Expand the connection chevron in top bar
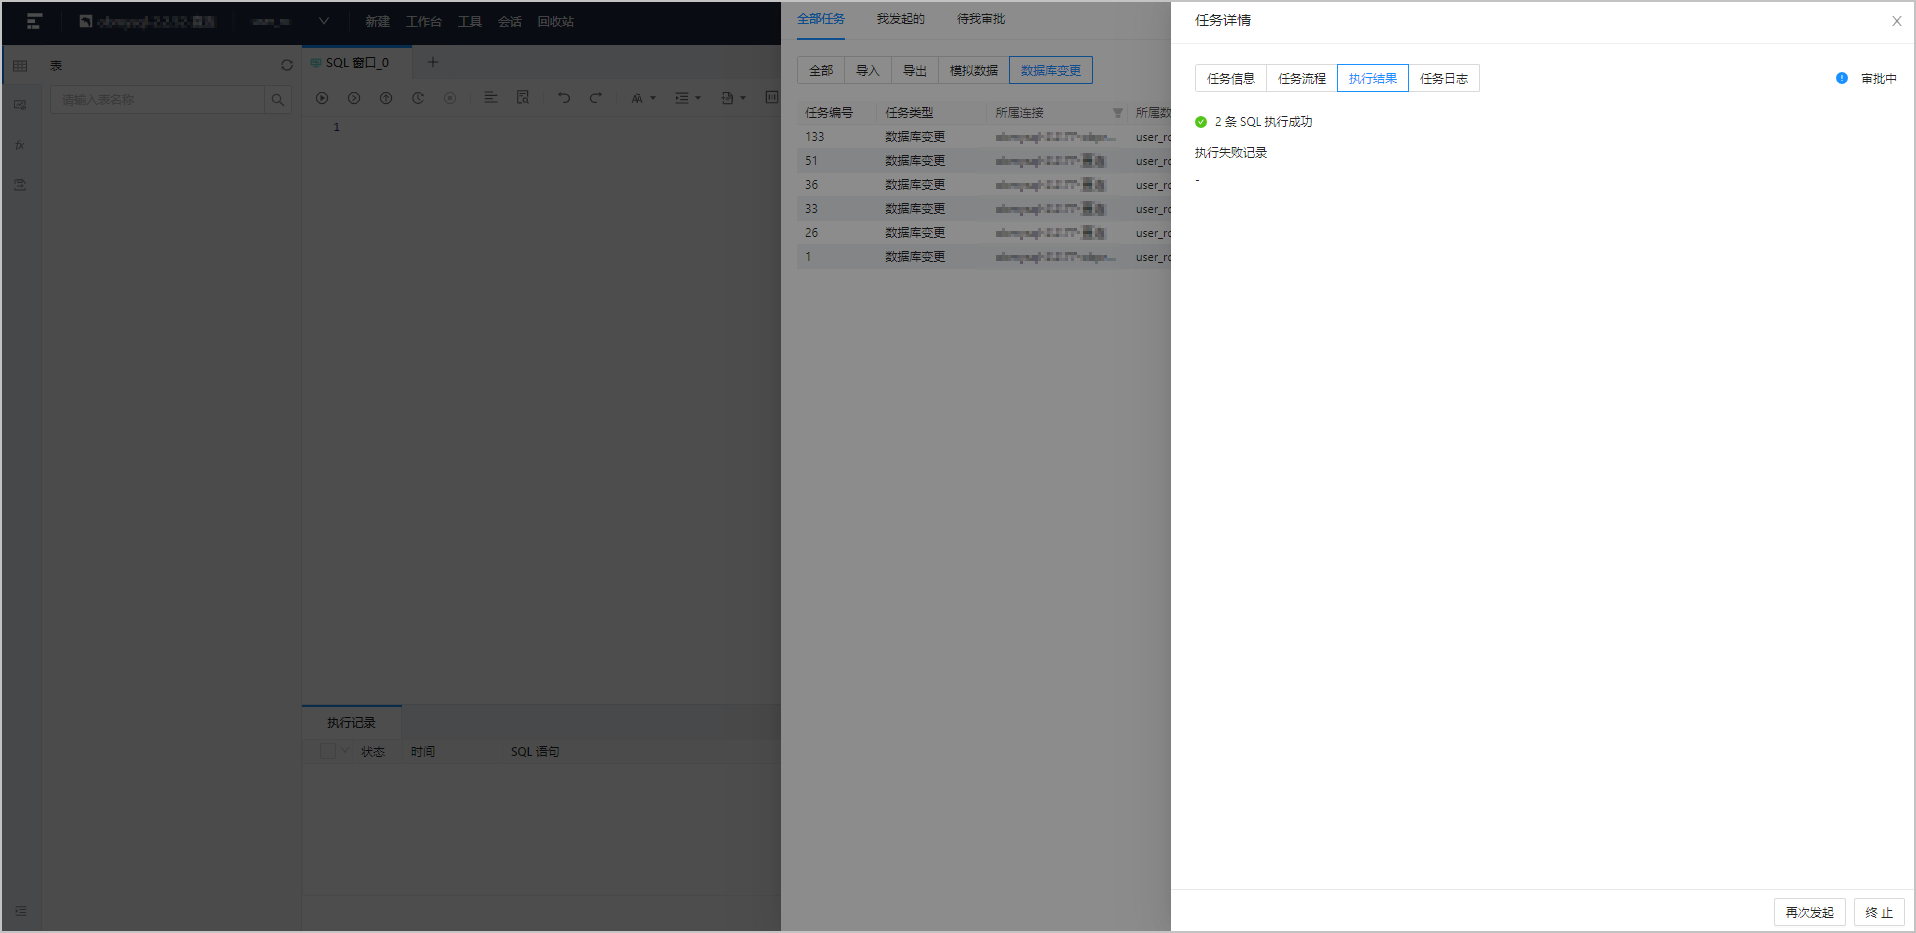Screen dimensions: 1916x933 [324, 21]
